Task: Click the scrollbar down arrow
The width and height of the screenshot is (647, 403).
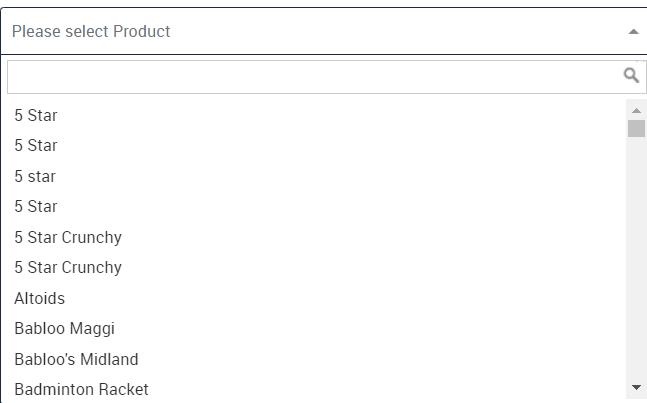Action: 636,387
